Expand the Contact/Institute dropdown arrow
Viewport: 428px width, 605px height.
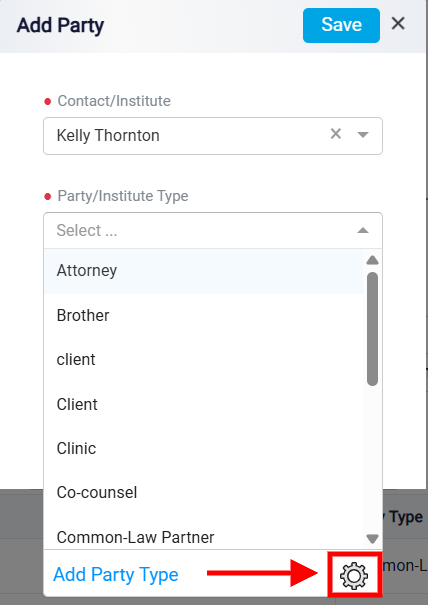363,135
